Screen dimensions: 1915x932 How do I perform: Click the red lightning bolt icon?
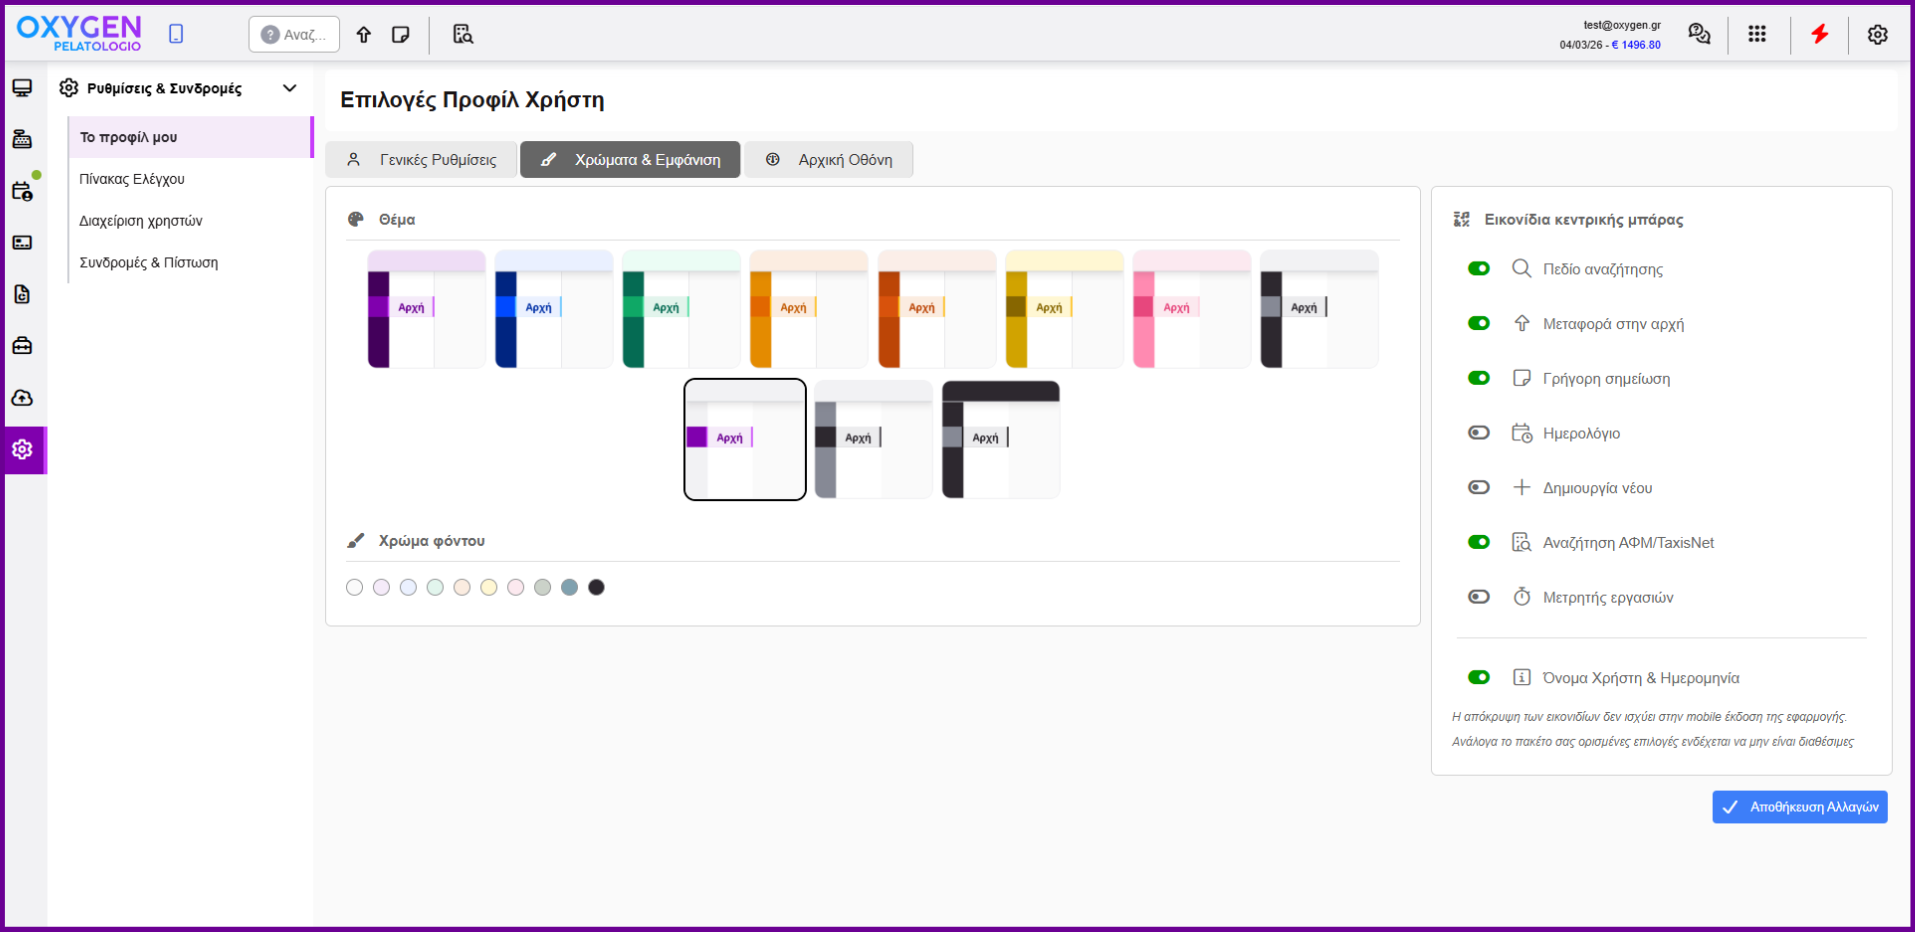coord(1819,34)
